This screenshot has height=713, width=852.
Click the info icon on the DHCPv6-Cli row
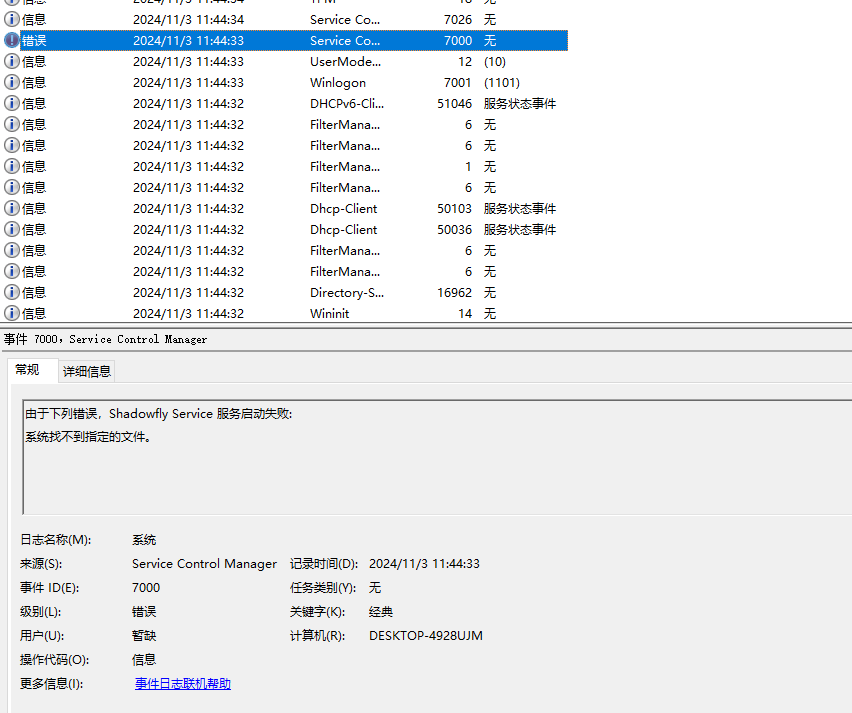point(11,103)
